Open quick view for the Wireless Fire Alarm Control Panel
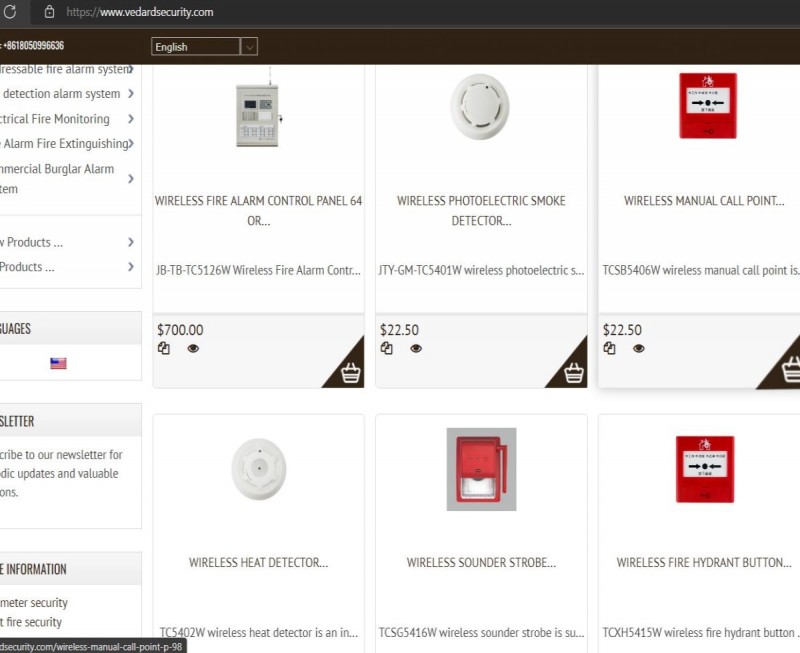Viewport: 800px width, 653px height. [193, 348]
